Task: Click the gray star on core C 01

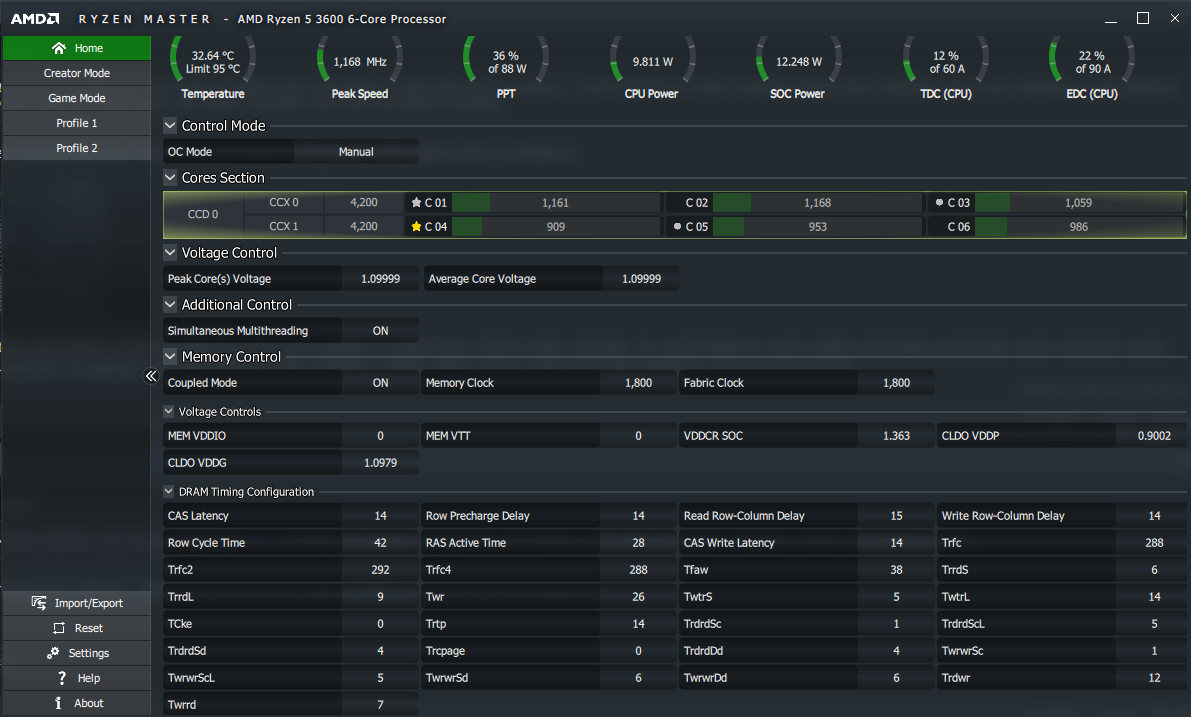Action: tap(416, 203)
